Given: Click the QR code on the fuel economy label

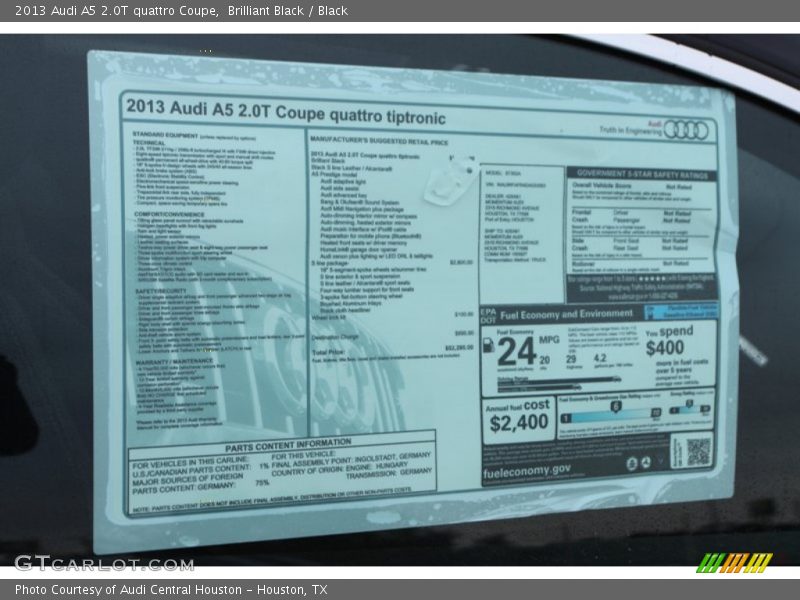Looking at the screenshot, I should (x=697, y=450).
